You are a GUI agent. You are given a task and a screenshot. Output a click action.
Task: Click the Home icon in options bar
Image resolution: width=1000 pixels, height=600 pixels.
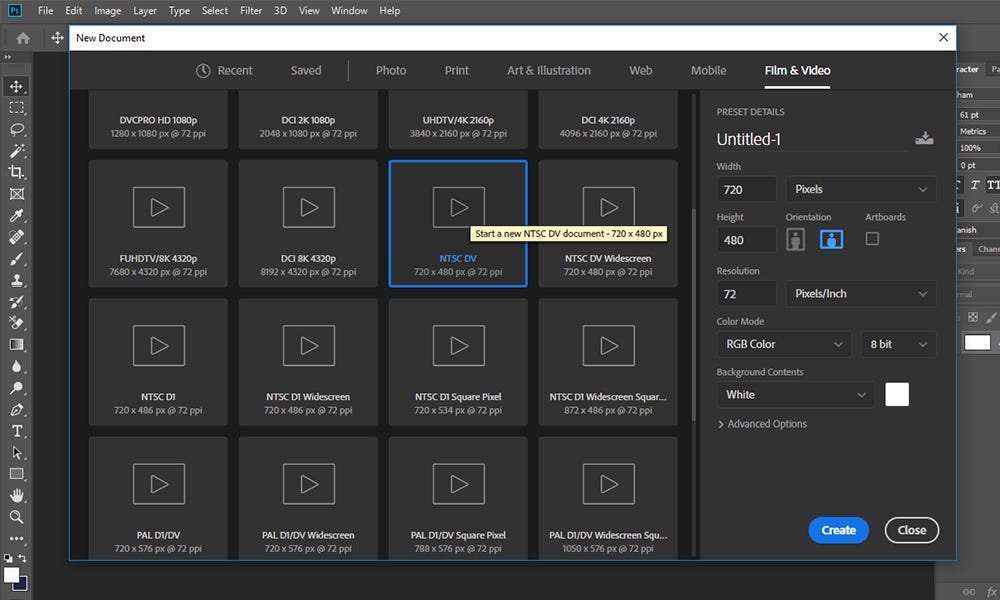pos(23,38)
